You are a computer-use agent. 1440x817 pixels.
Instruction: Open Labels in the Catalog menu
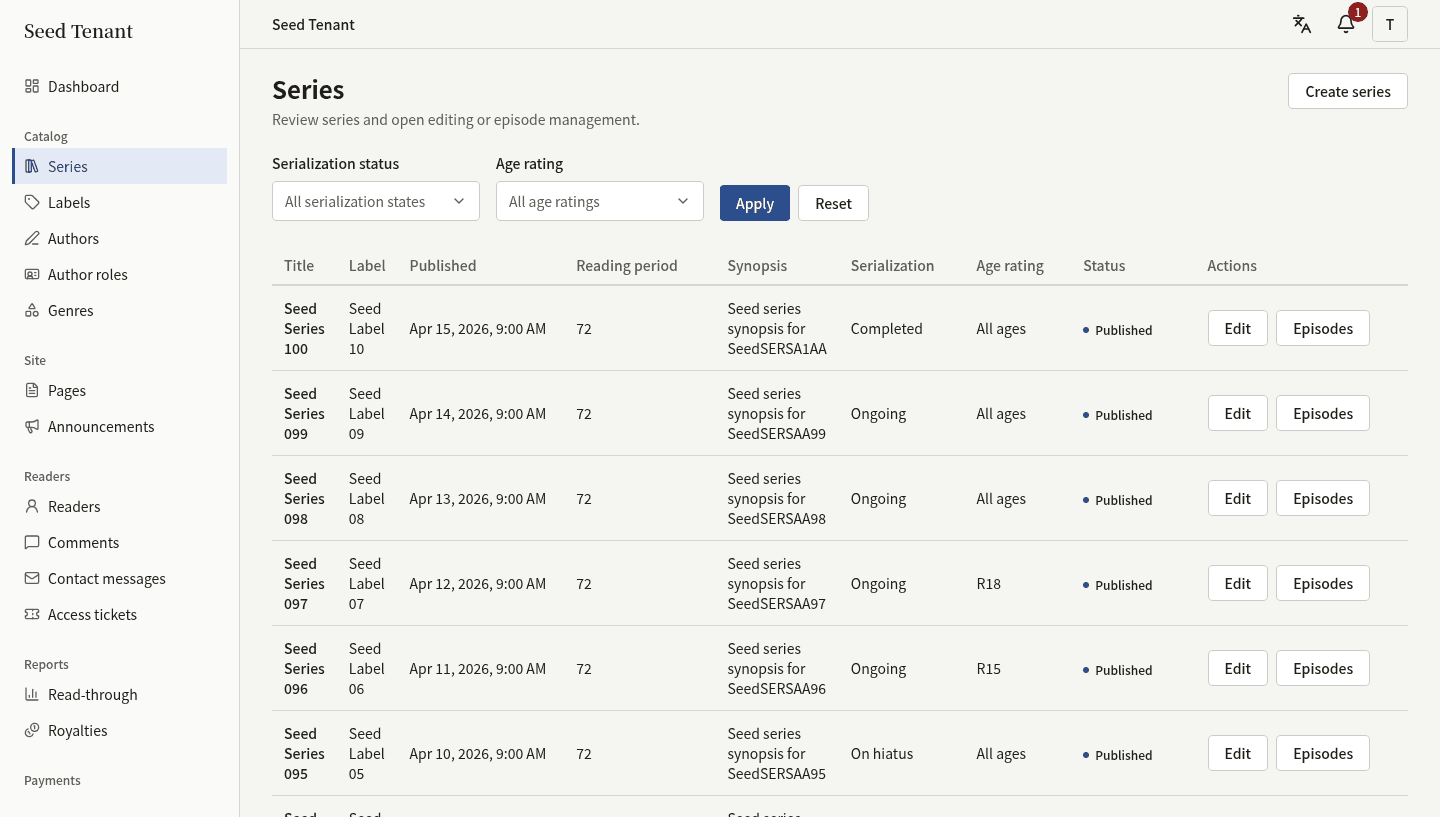coord(120,202)
